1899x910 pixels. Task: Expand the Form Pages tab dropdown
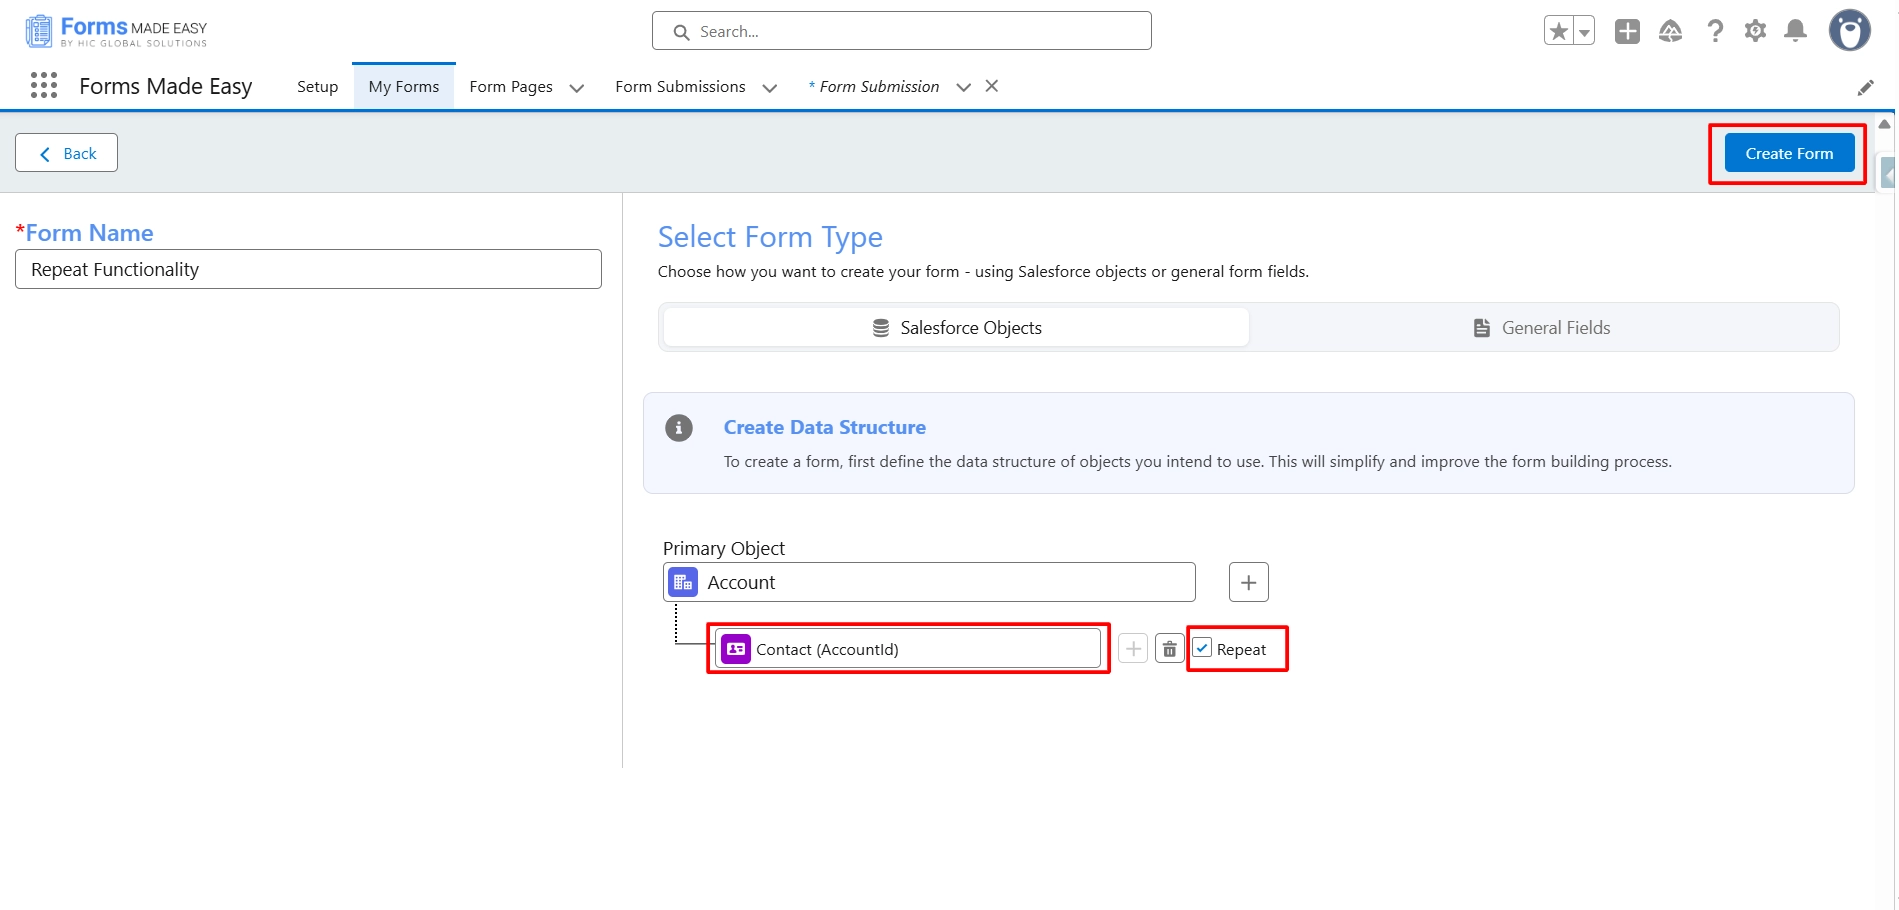[577, 88]
